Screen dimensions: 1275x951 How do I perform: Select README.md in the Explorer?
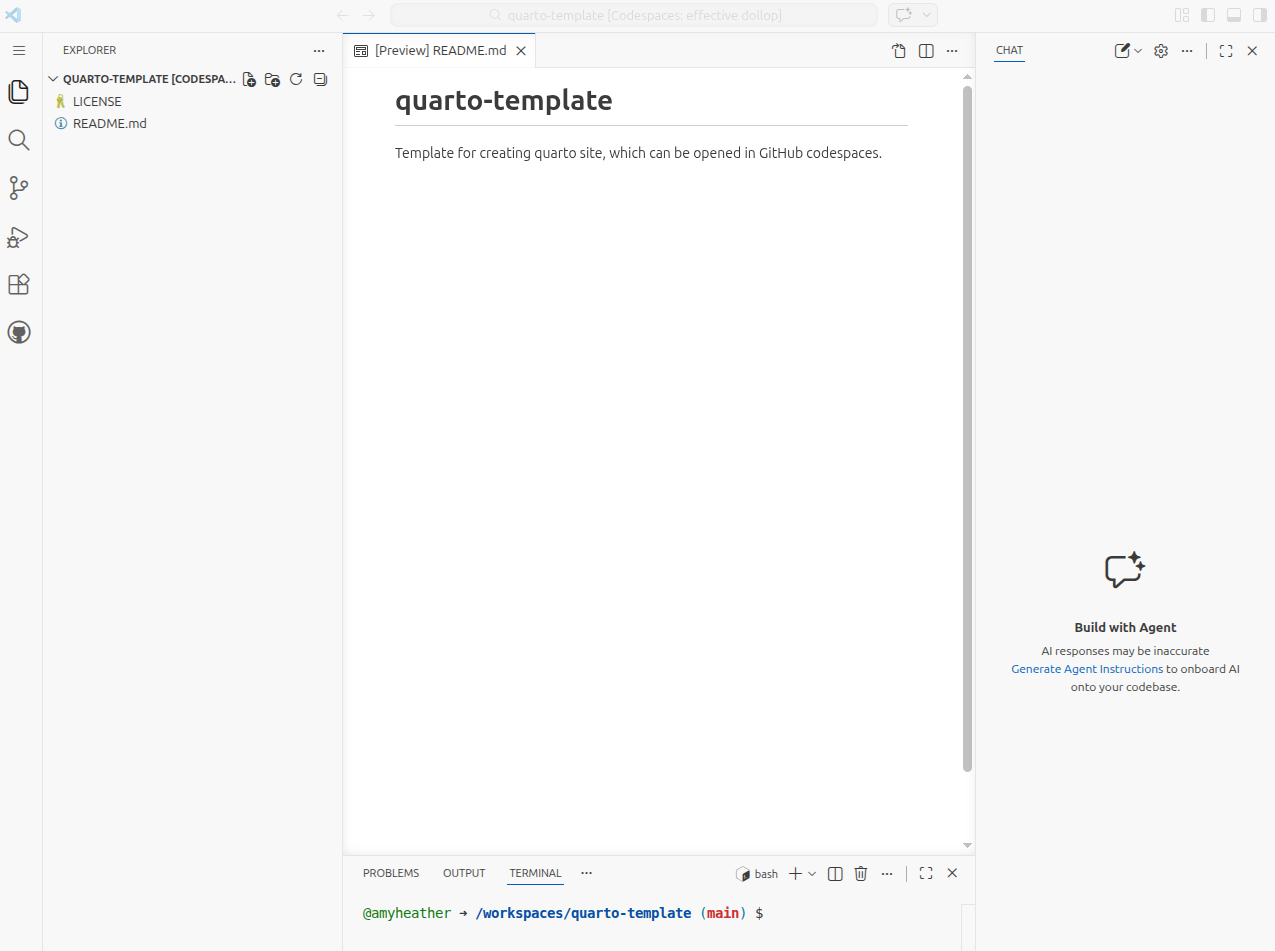tap(109, 123)
